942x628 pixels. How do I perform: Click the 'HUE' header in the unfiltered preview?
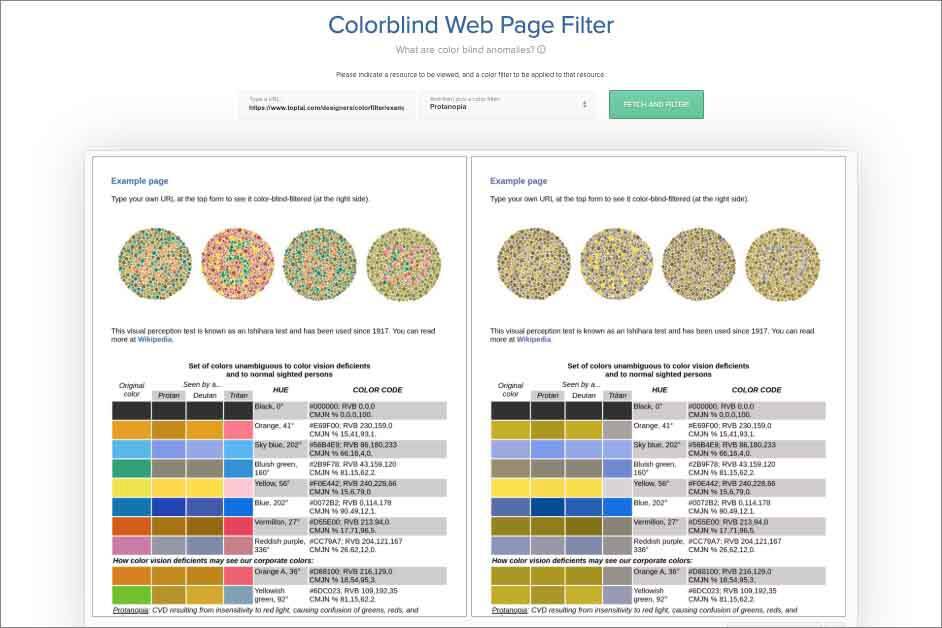(x=281, y=390)
